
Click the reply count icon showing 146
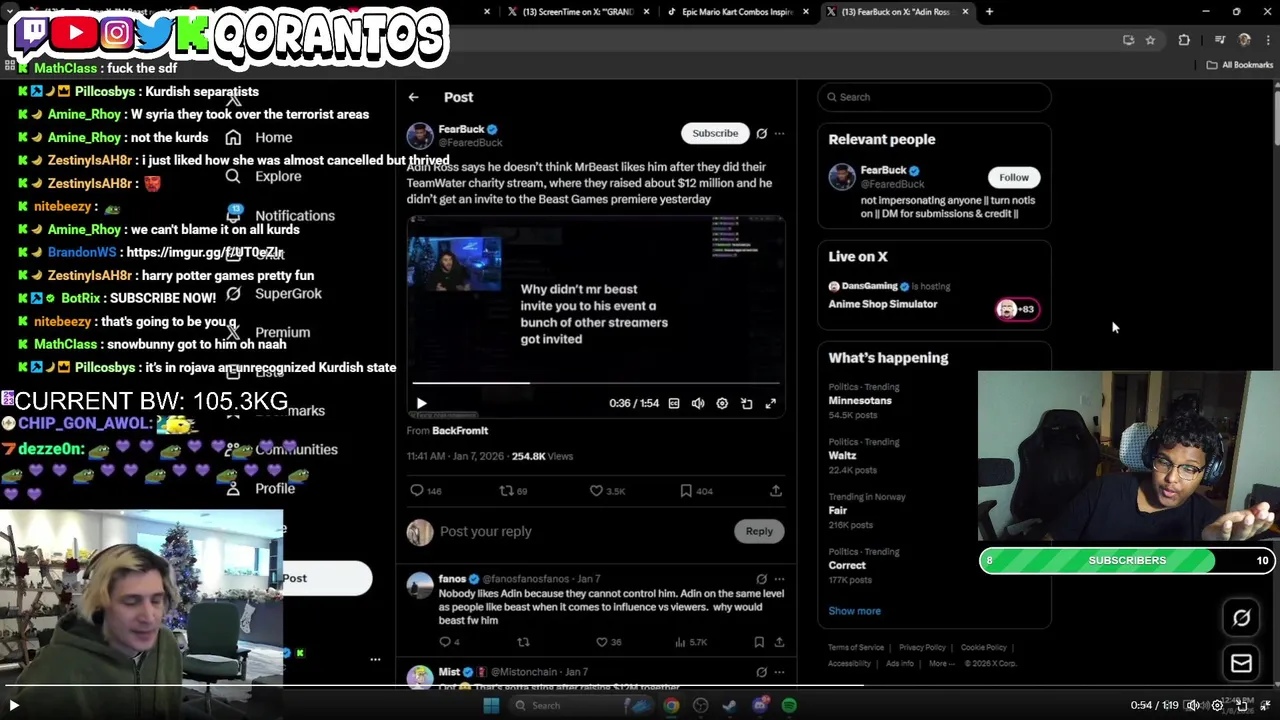pyautogui.click(x=426, y=491)
